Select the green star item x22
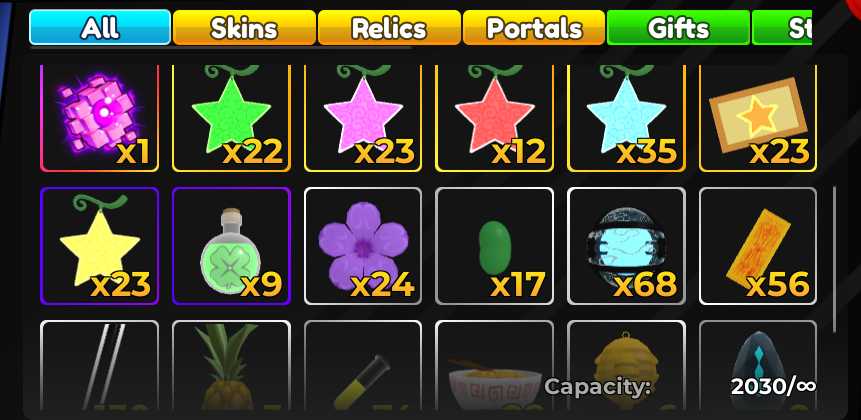This screenshot has width=861, height=420. coord(231,119)
